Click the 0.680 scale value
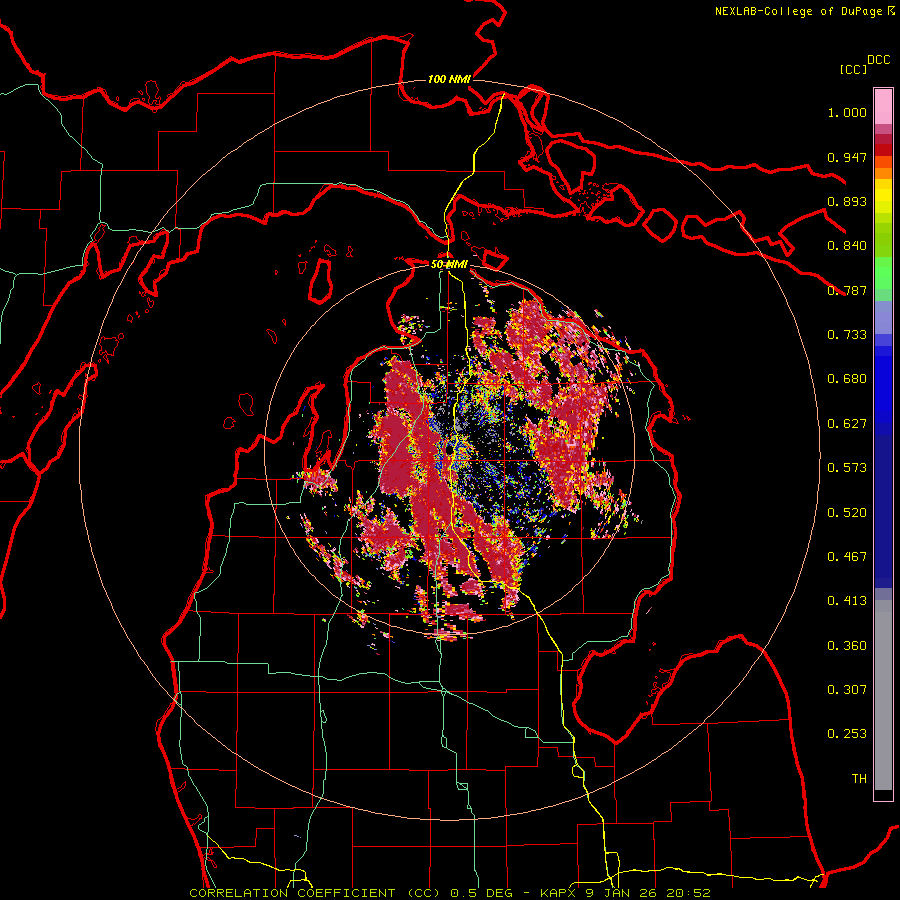 (x=847, y=379)
